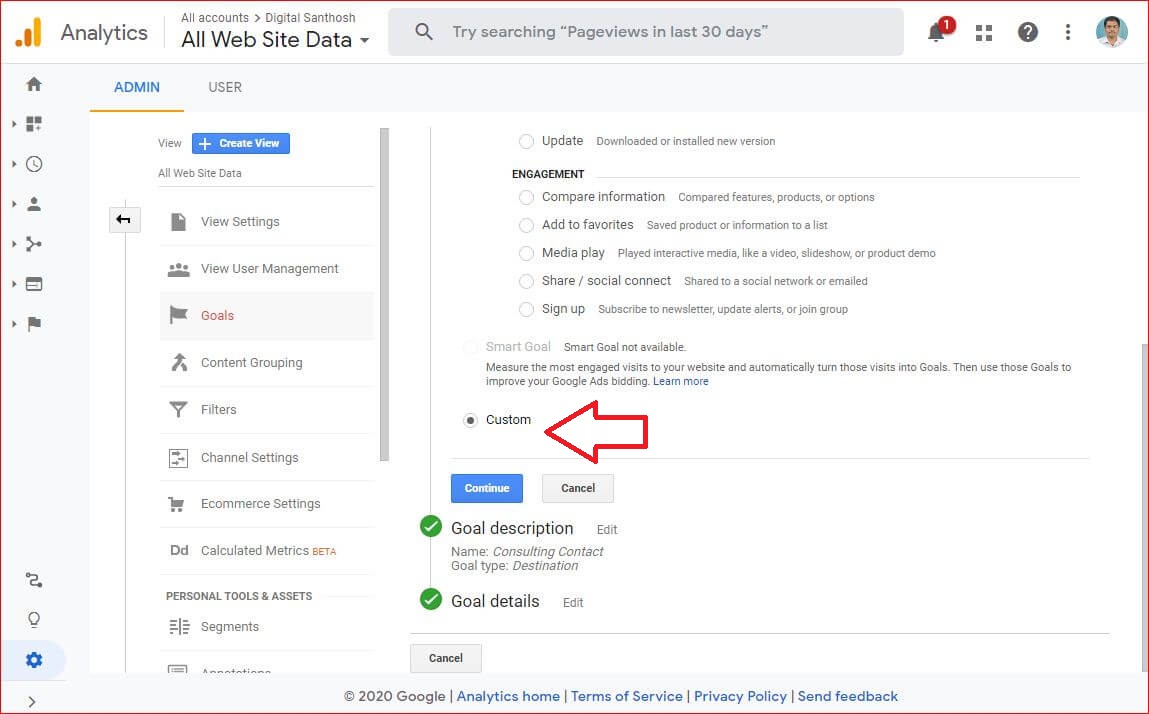Viewport: 1149px width, 714px height.
Task: Click Edit next to Goal description
Action: [x=607, y=529]
